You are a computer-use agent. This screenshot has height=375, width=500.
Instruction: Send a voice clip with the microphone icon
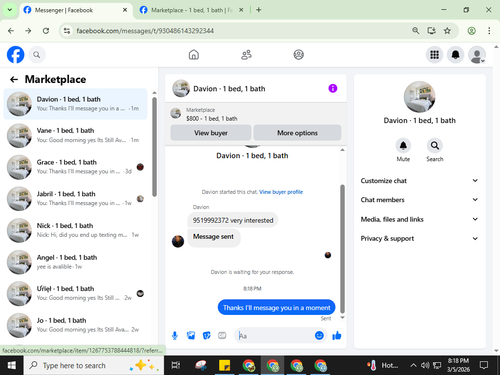point(175,335)
